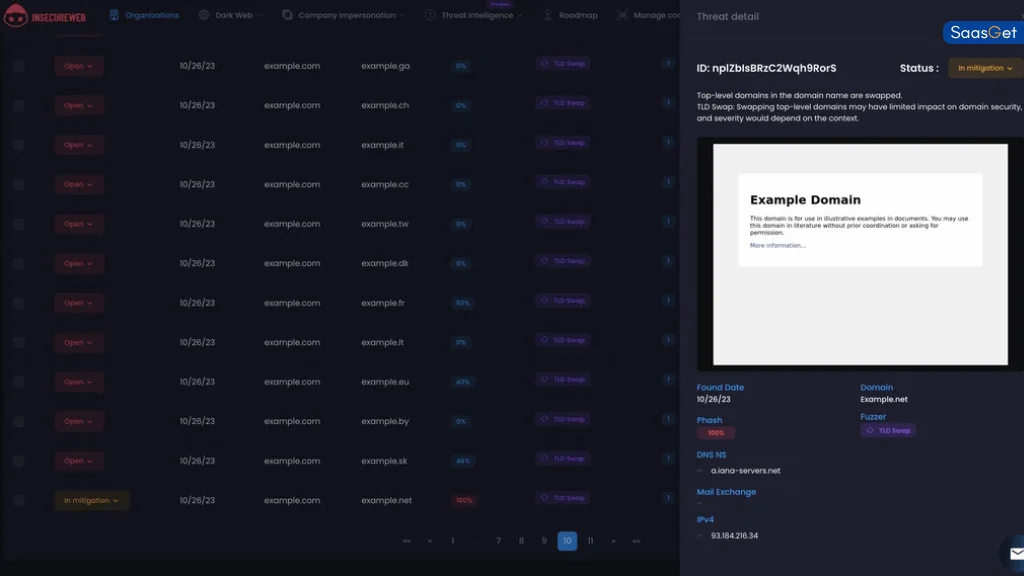Image resolution: width=1024 pixels, height=576 pixels.
Task: Click the INSECUREWEB mascot logo icon
Action: tap(18, 16)
